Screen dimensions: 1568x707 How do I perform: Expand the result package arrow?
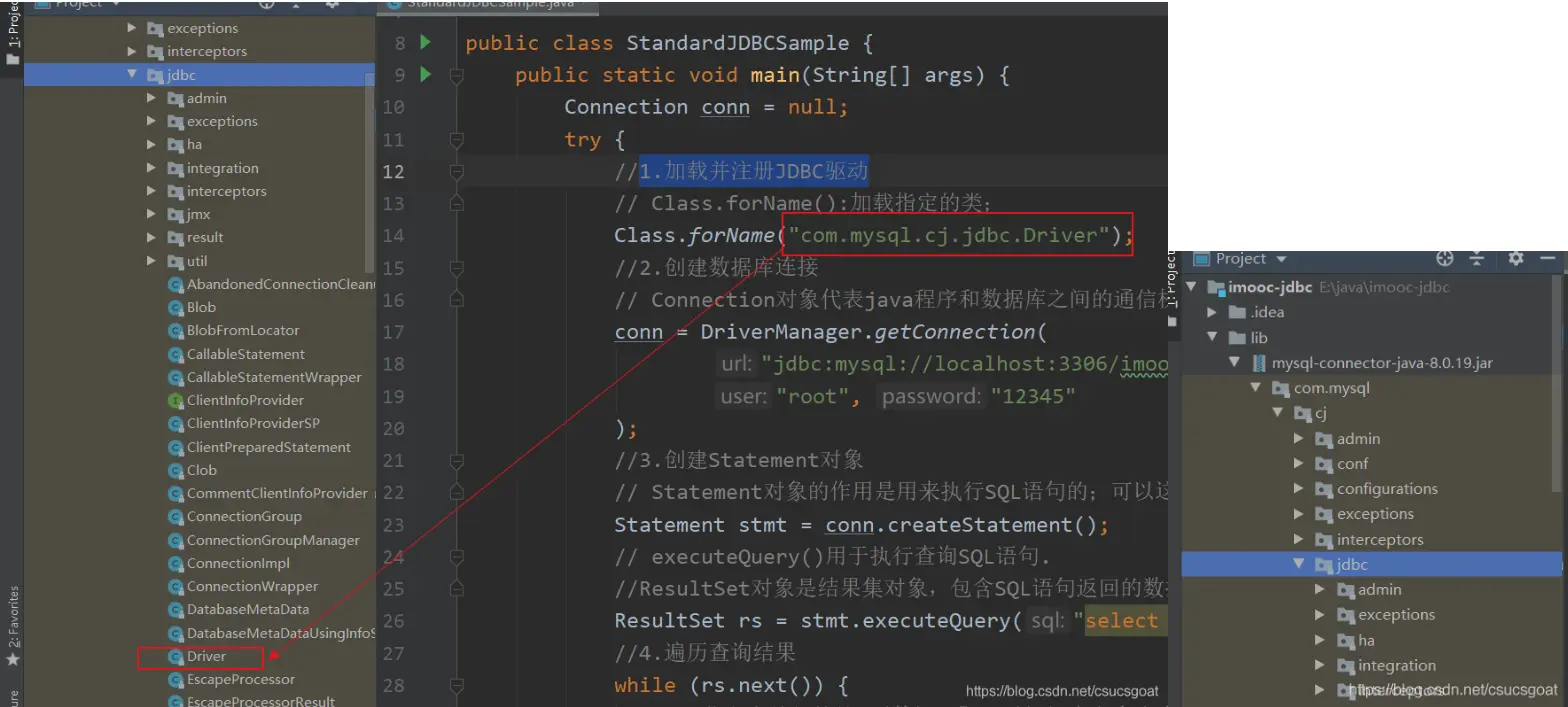pyautogui.click(x=151, y=237)
